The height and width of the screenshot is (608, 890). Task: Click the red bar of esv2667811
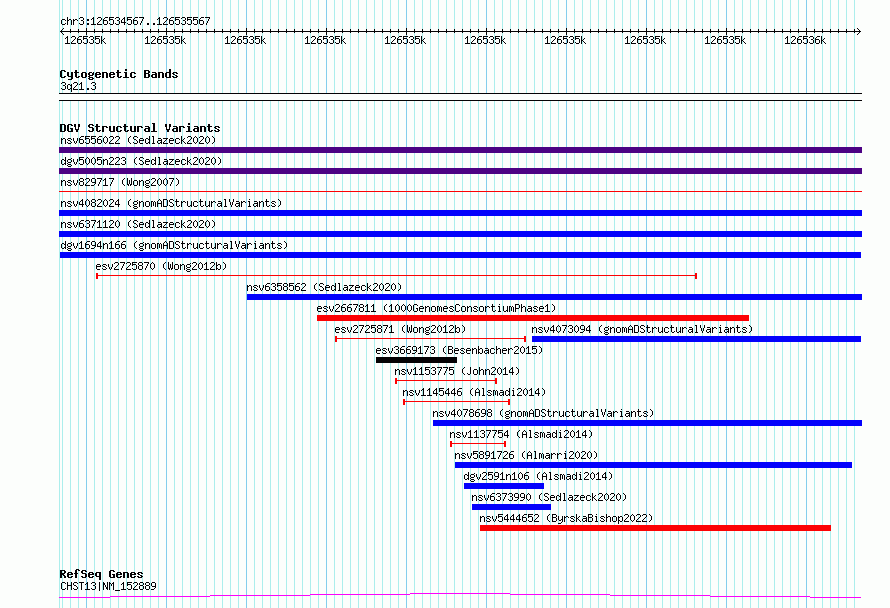pyautogui.click(x=533, y=318)
